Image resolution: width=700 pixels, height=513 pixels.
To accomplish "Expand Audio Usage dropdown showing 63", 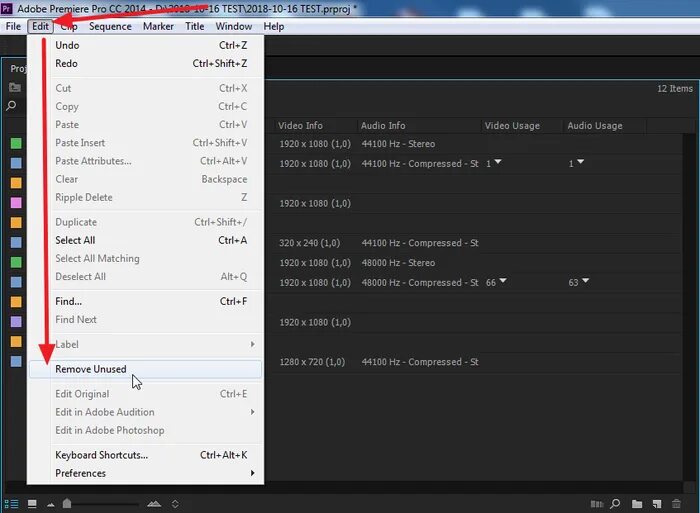I will [x=586, y=281].
